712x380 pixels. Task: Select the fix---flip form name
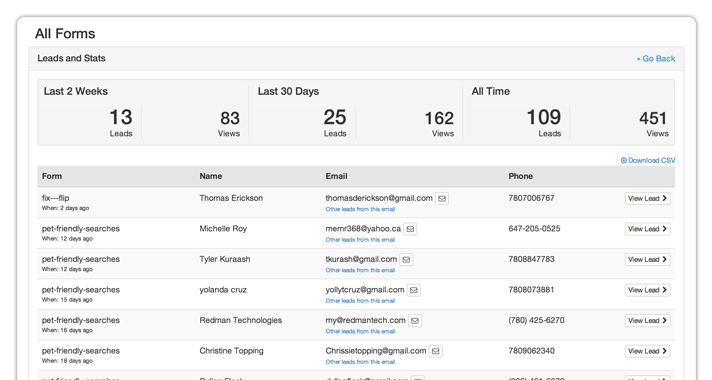click(55, 198)
